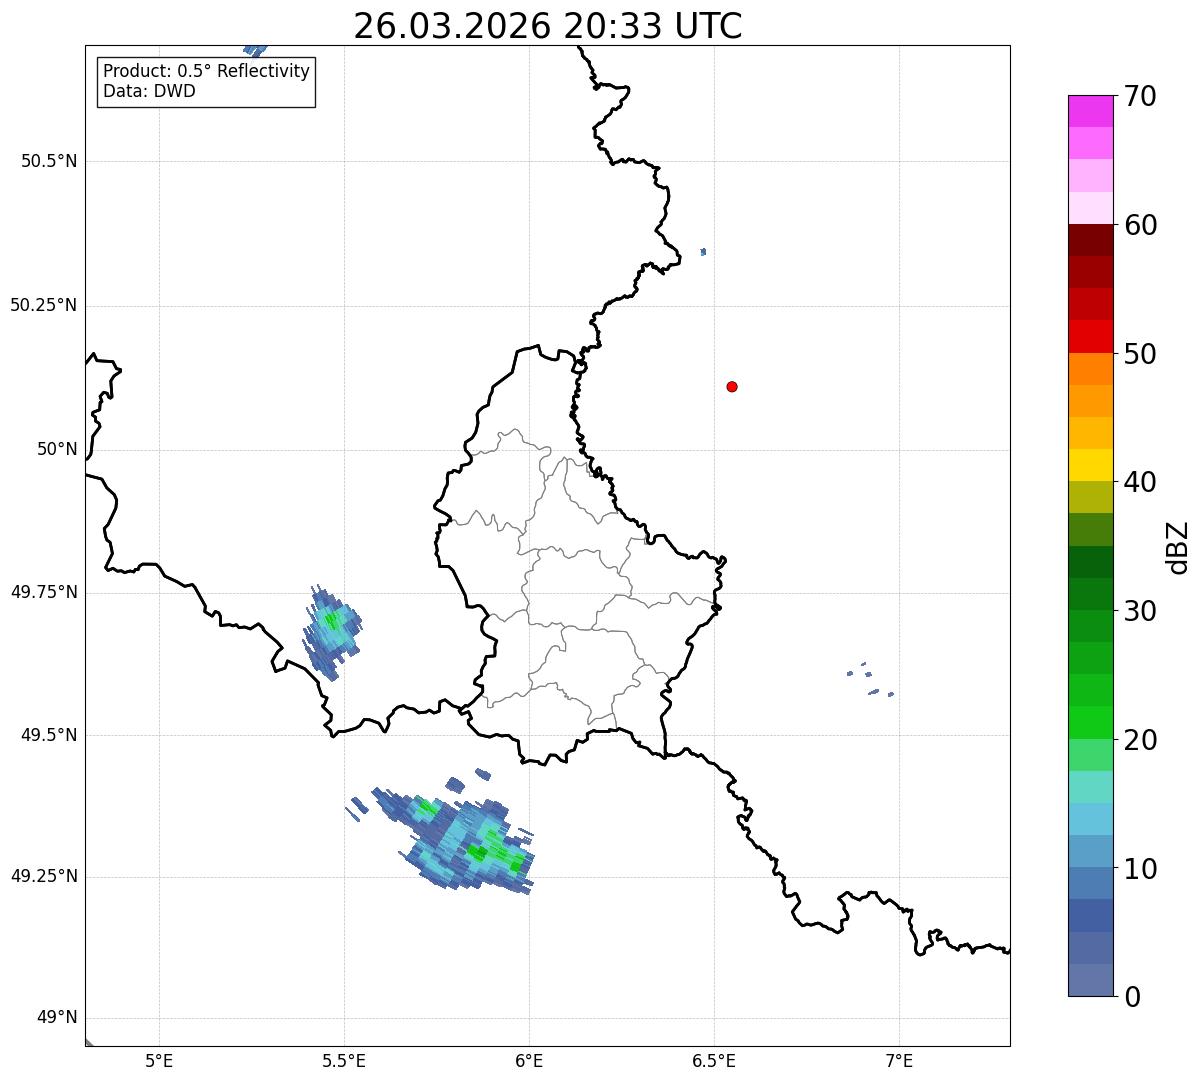Click the 50.25°N latitude label
Screen dimensions: 1202x1081
pos(44,305)
